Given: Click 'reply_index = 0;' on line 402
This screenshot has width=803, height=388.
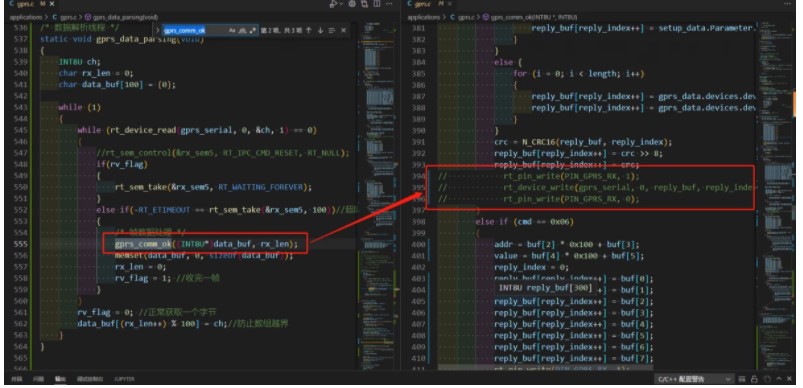Looking at the screenshot, I should click(x=531, y=267).
